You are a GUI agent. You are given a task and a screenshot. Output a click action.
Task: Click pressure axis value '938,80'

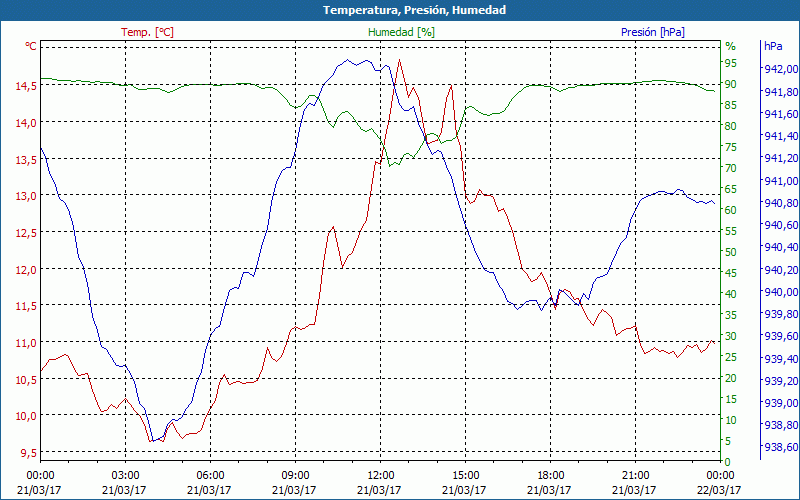pos(781,425)
